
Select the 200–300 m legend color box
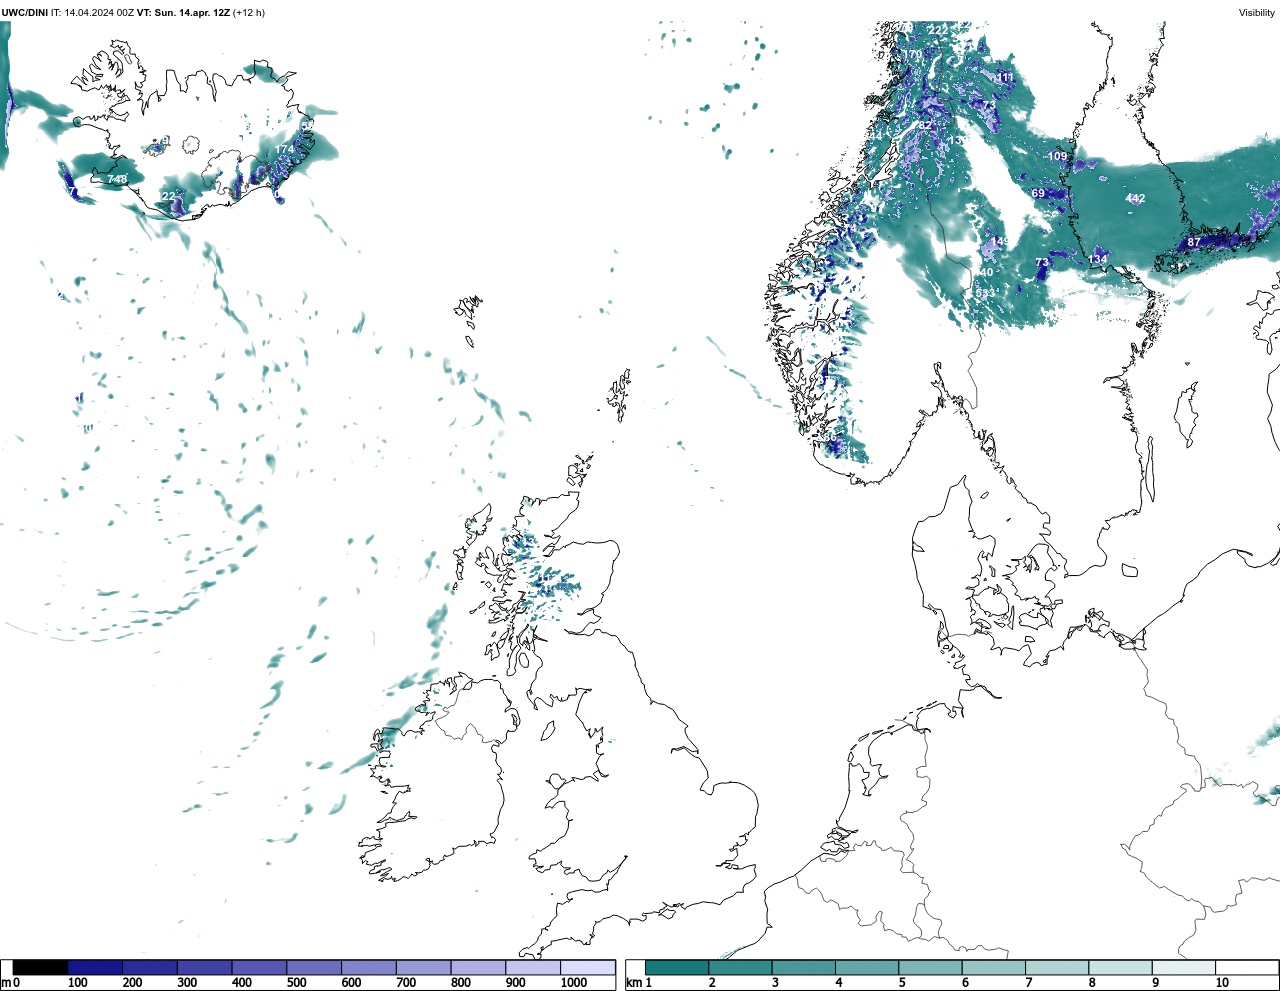[x=150, y=967]
